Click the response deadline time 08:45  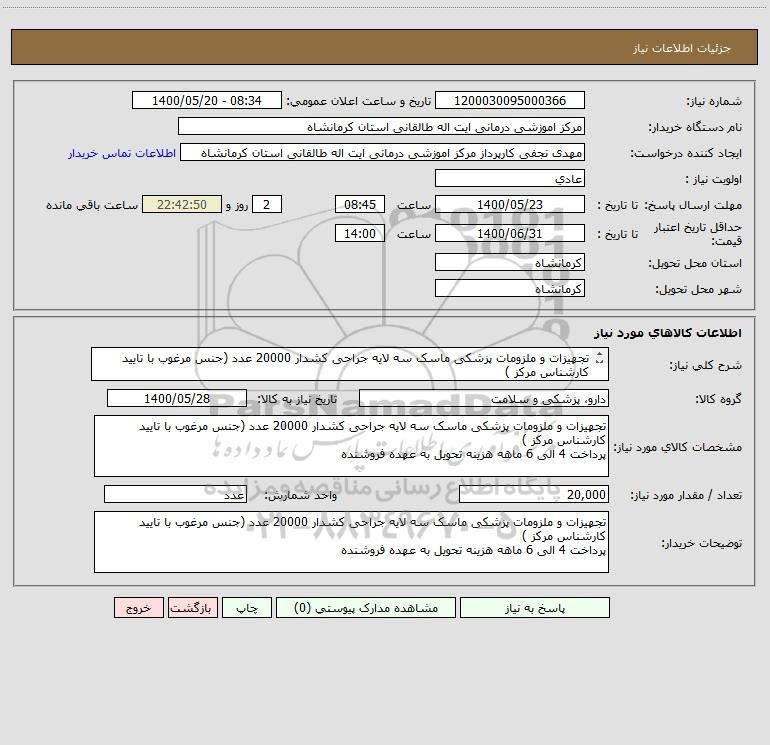click(359, 204)
